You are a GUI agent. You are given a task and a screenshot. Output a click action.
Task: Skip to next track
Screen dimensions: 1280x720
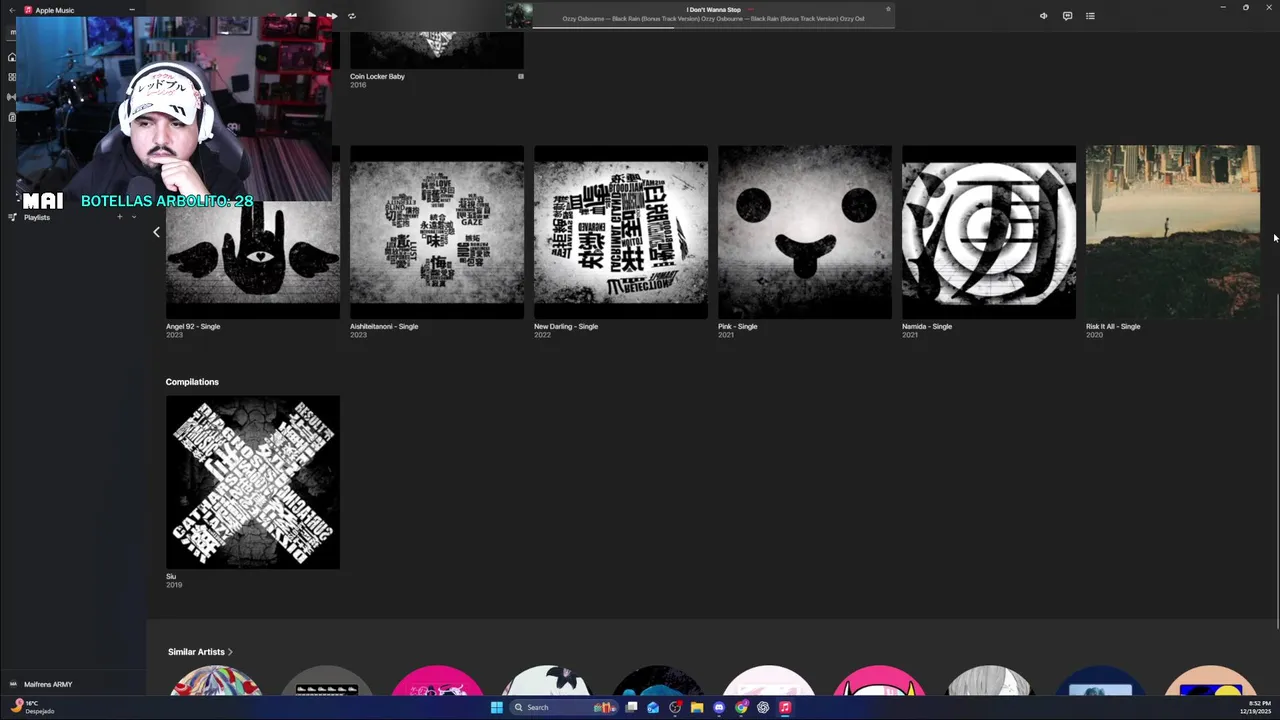coord(332,16)
